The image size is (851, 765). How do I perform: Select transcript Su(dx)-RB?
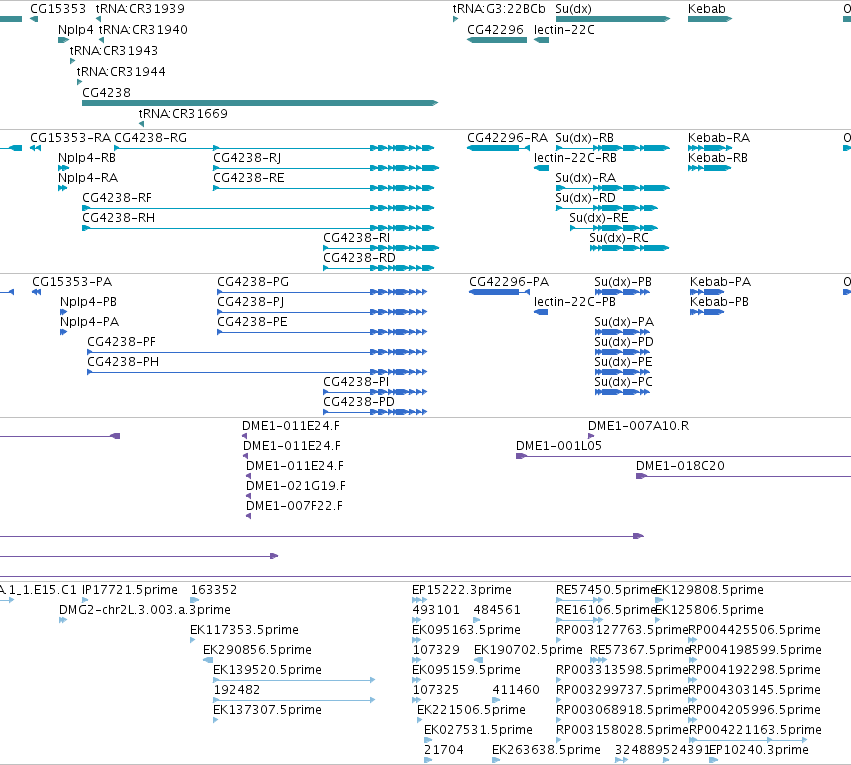point(585,138)
